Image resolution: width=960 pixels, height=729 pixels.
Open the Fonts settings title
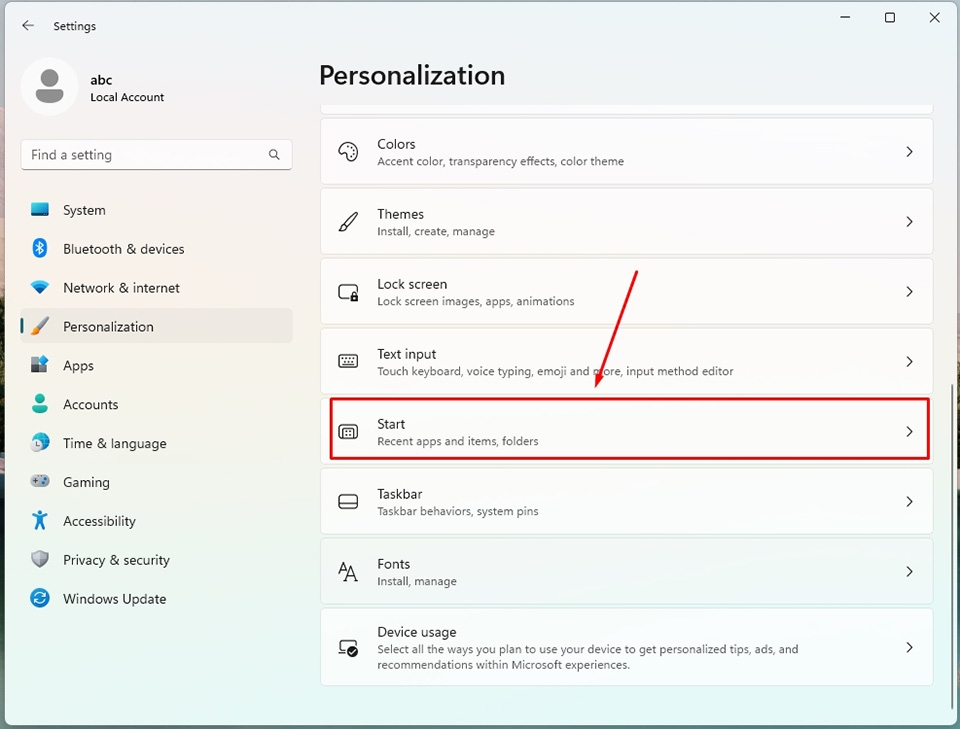pyautogui.click(x=394, y=564)
